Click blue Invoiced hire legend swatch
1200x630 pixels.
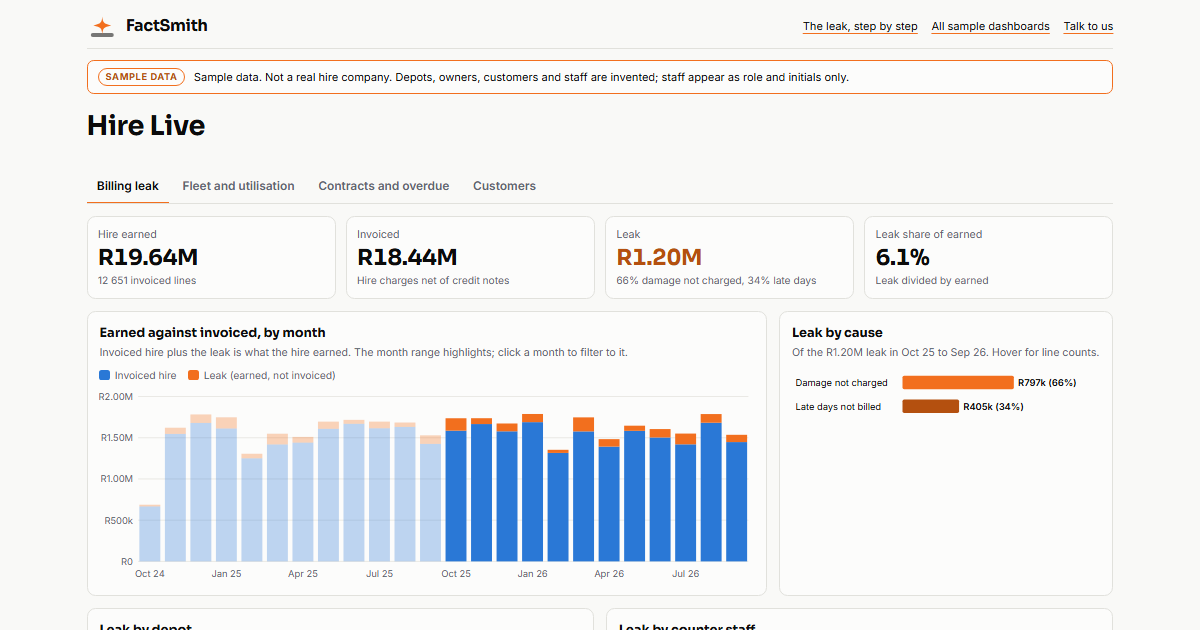[x=105, y=376]
